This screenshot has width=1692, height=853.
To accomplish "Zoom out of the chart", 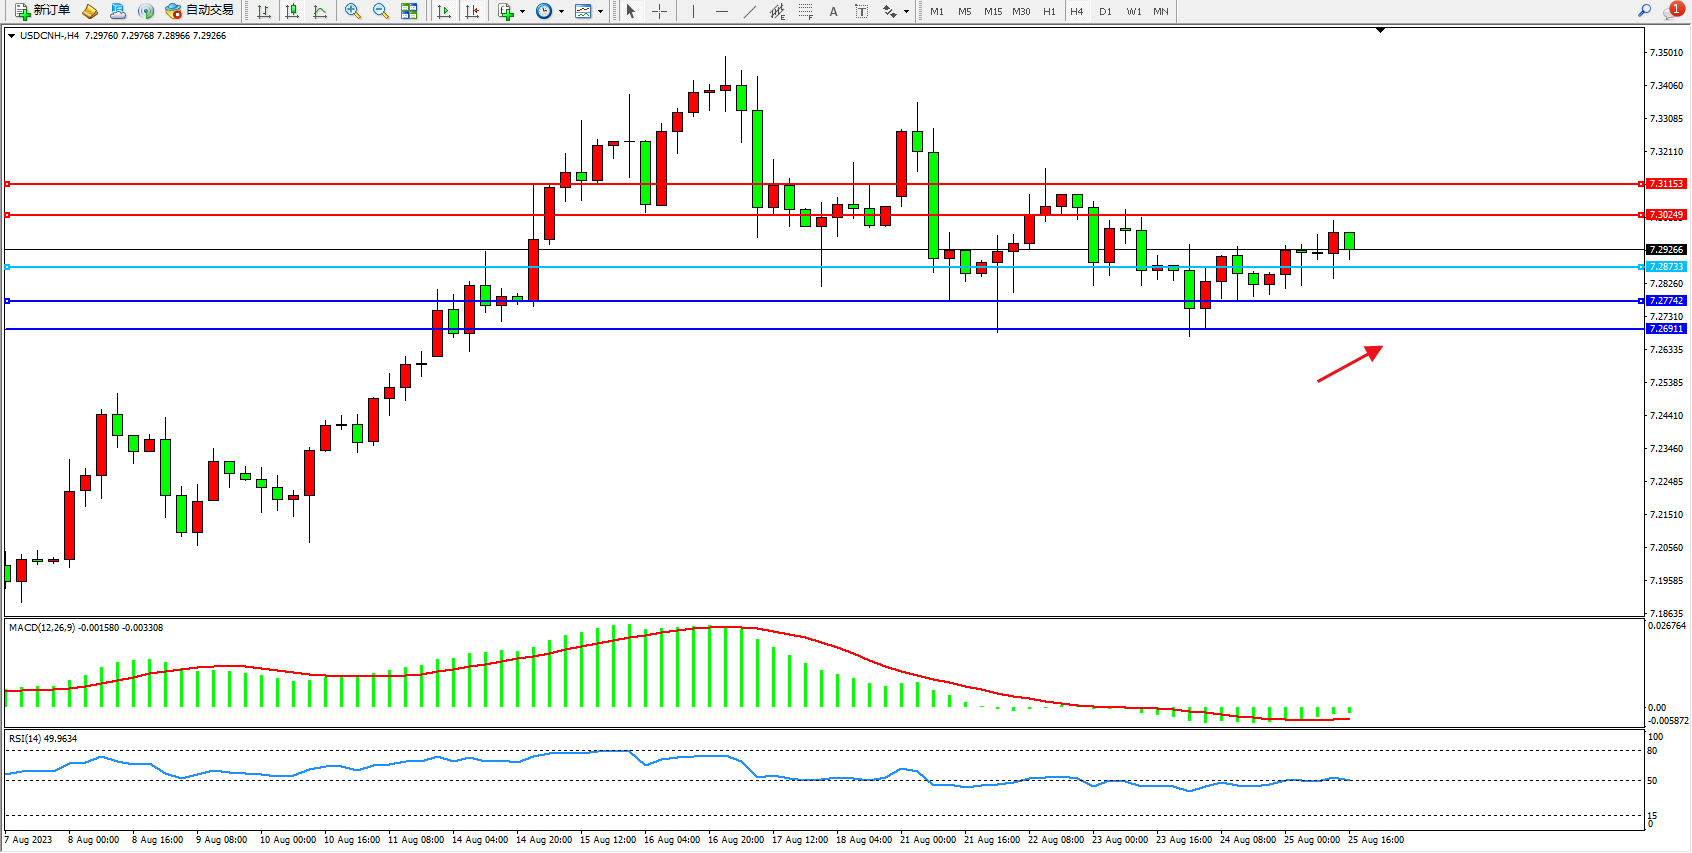I will 381,11.
